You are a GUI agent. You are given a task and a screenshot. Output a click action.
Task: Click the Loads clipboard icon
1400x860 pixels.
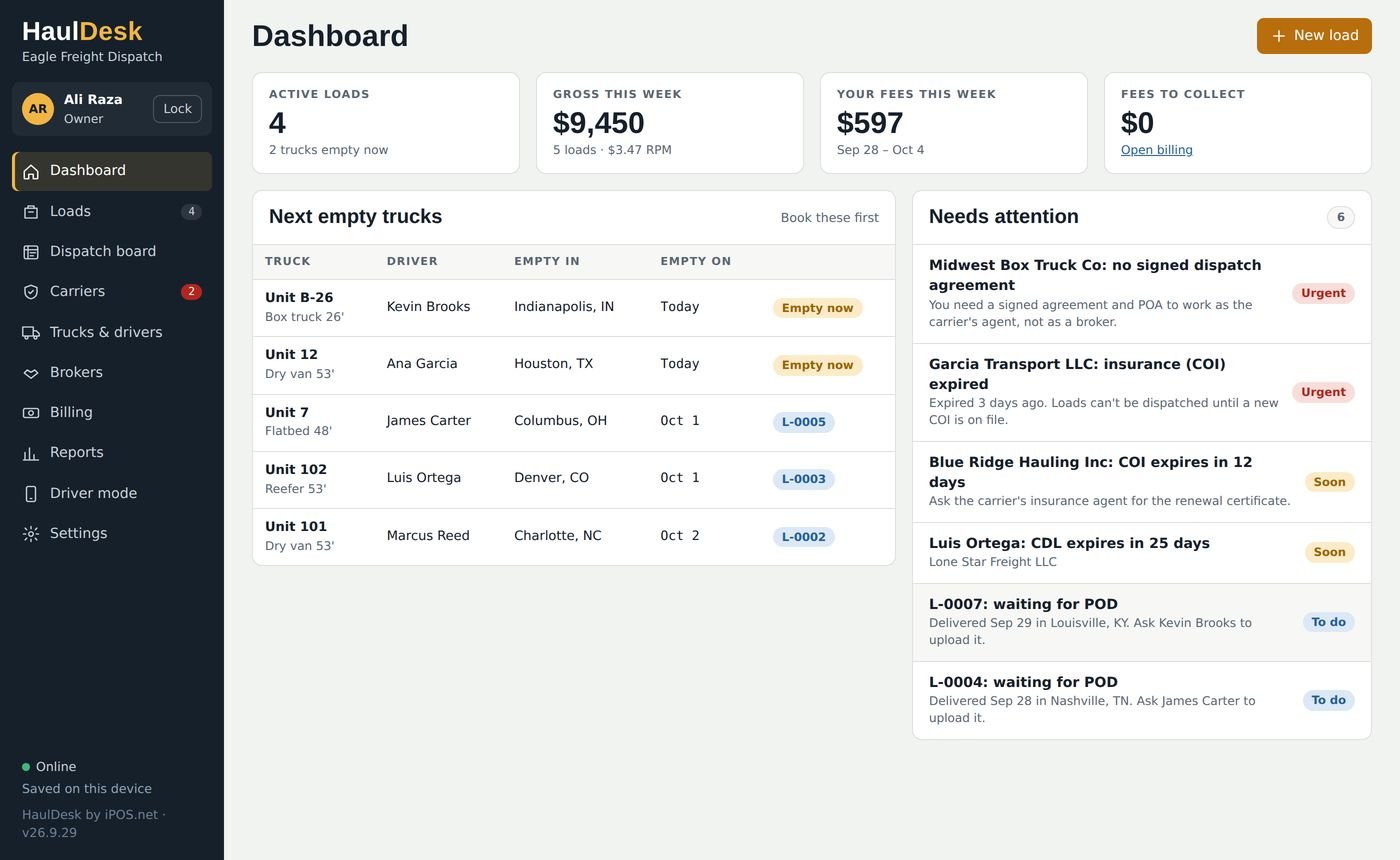(x=31, y=212)
